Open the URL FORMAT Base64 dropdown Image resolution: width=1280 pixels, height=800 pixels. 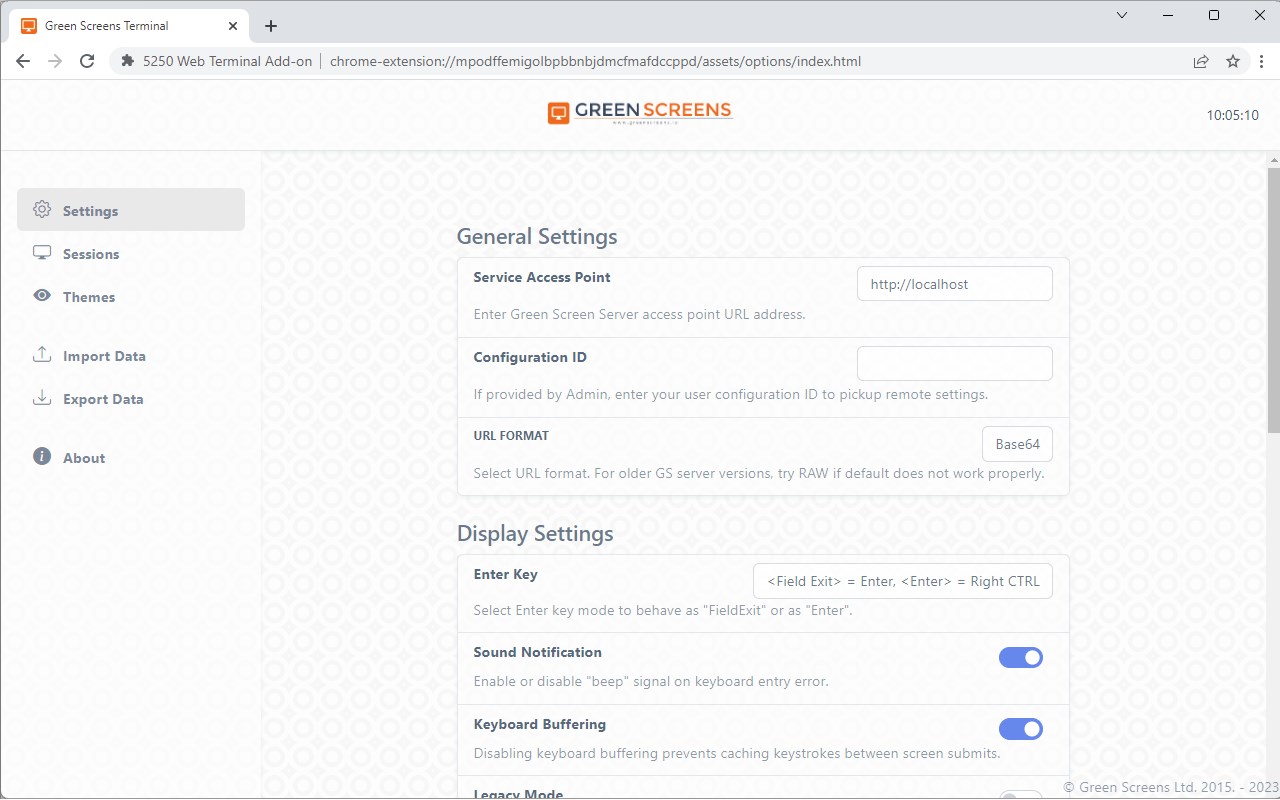pos(1017,444)
